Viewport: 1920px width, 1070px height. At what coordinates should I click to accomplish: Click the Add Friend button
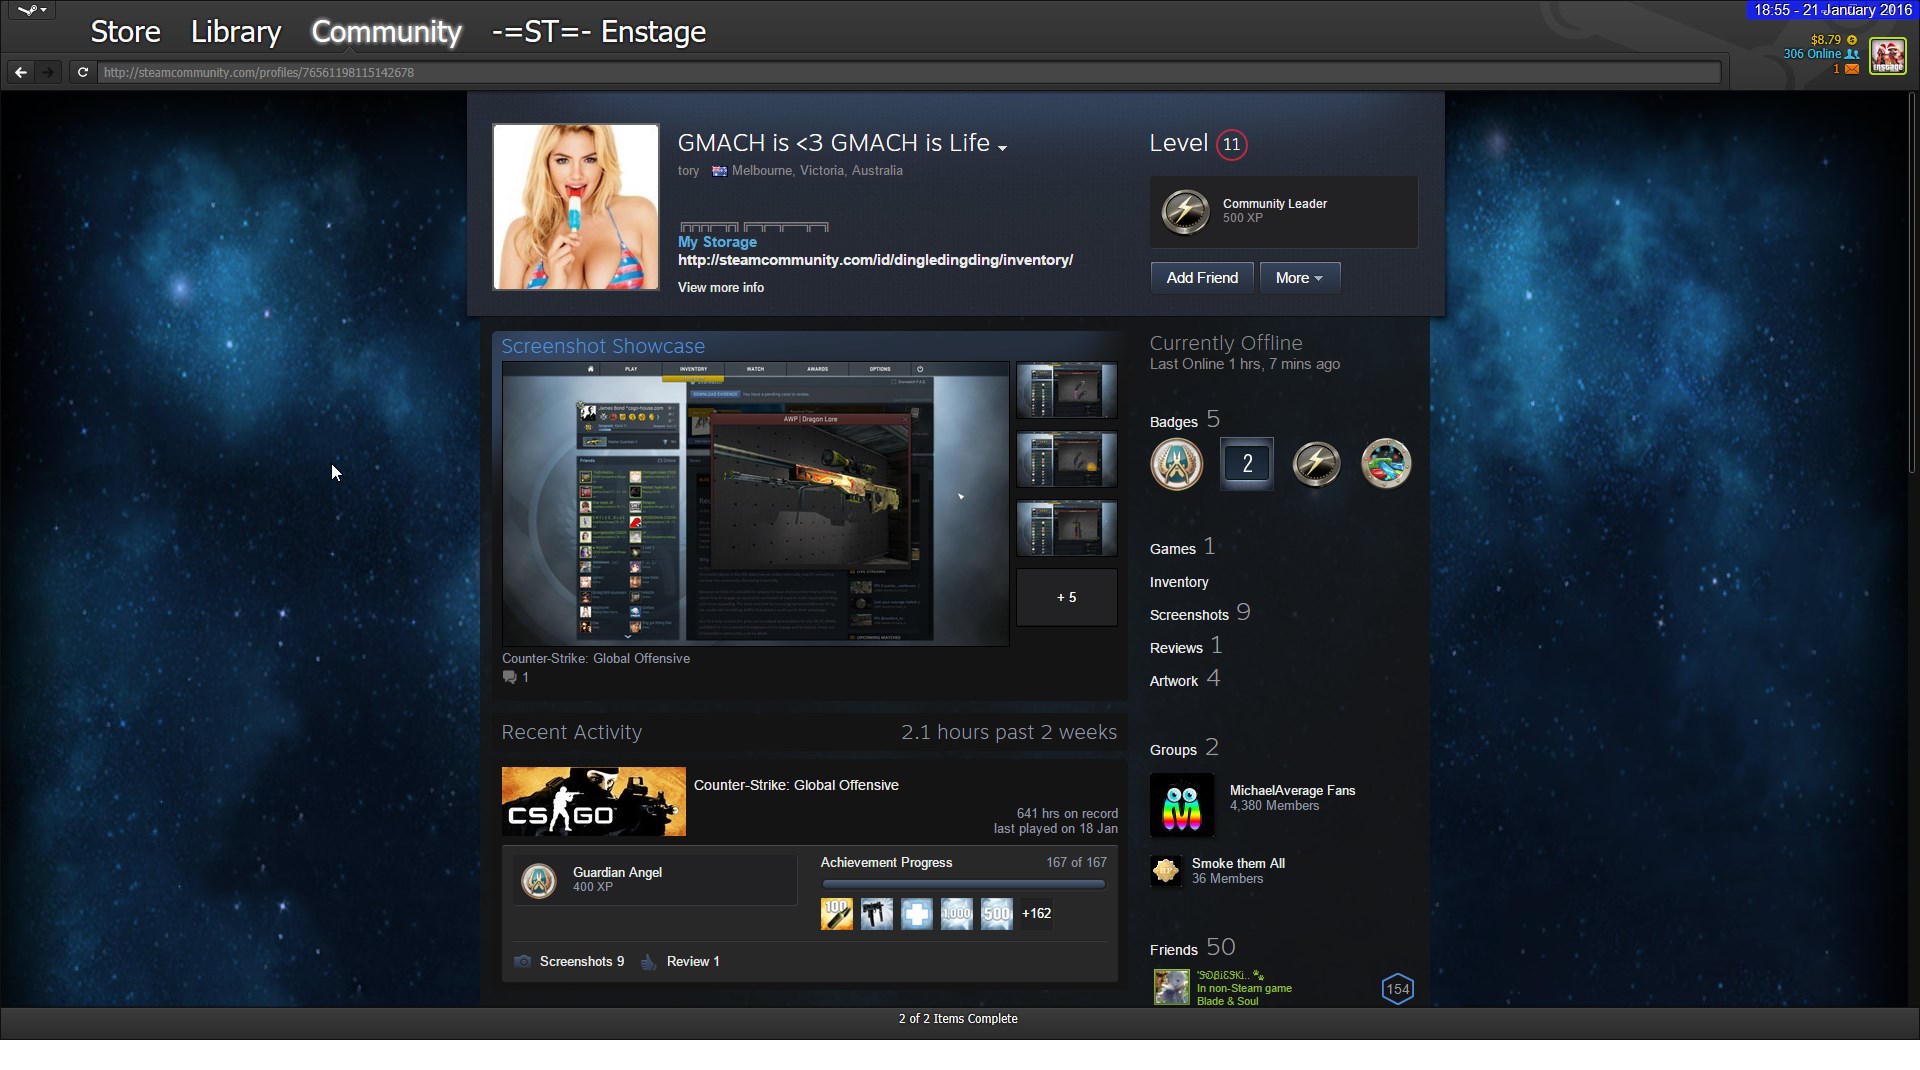click(1202, 278)
